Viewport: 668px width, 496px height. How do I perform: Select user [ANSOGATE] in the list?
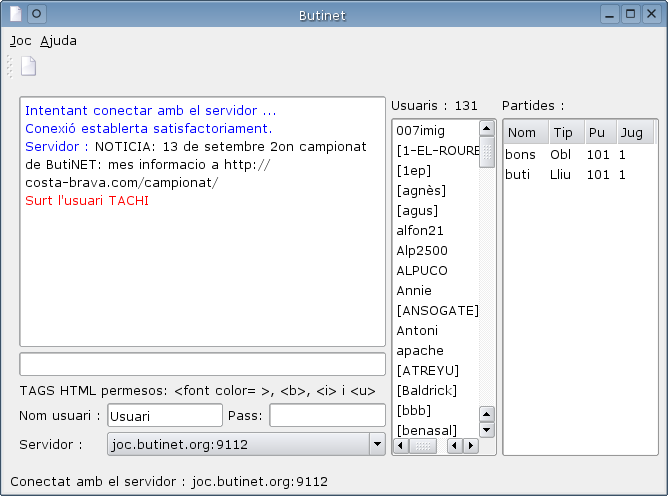[437, 311]
